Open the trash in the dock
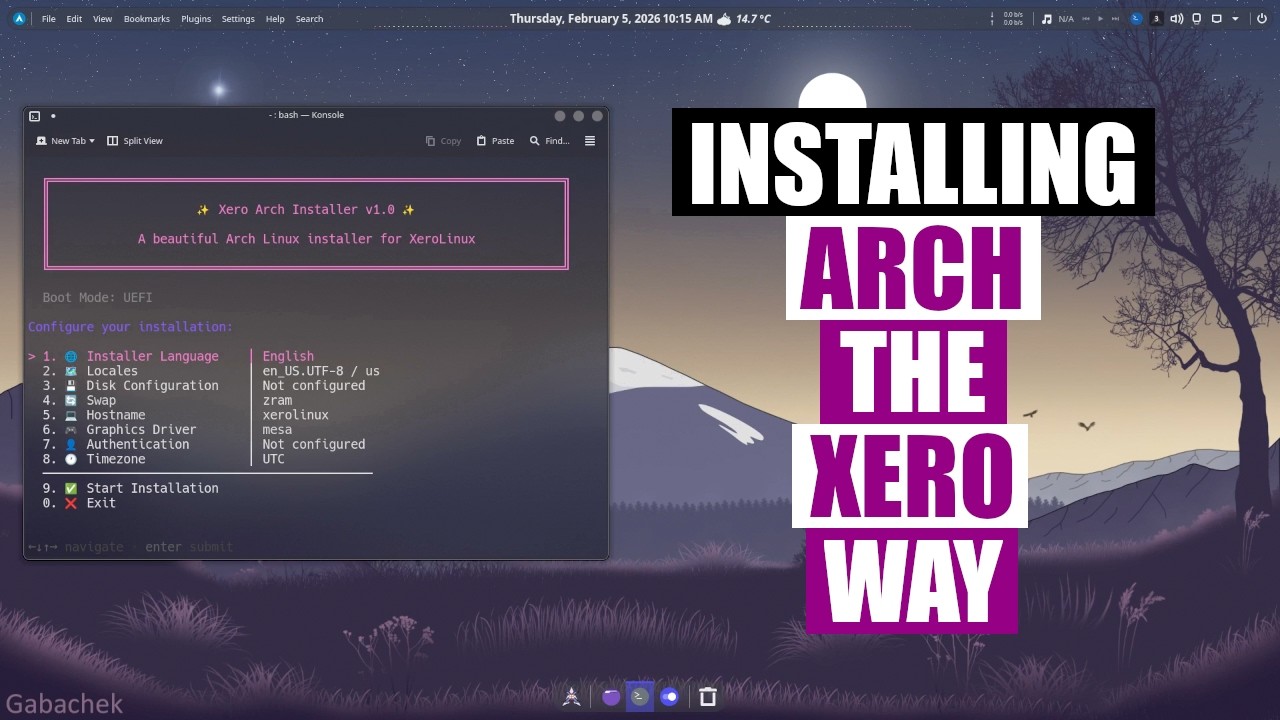 [x=708, y=697]
